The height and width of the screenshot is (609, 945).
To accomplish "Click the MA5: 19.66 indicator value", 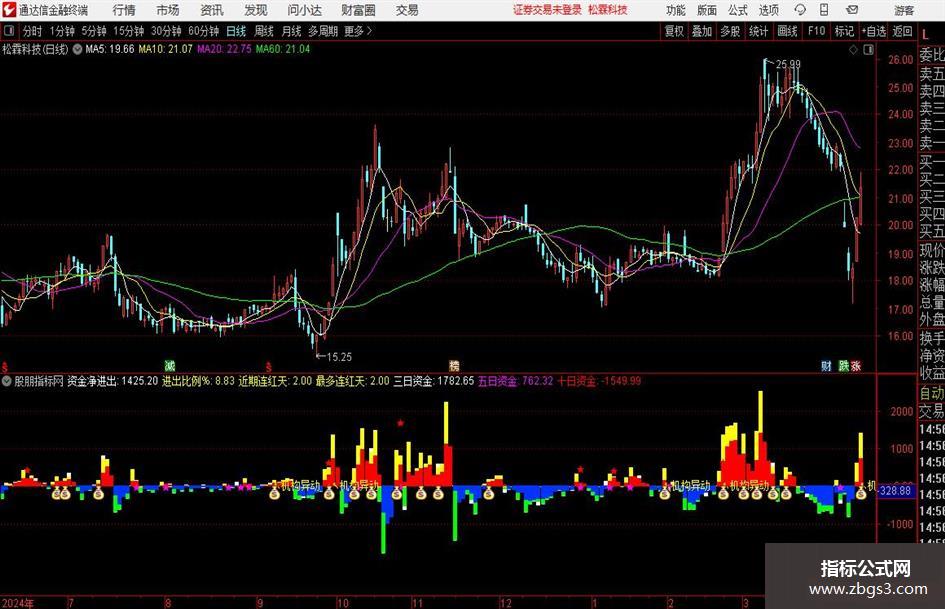I will click(x=110, y=49).
